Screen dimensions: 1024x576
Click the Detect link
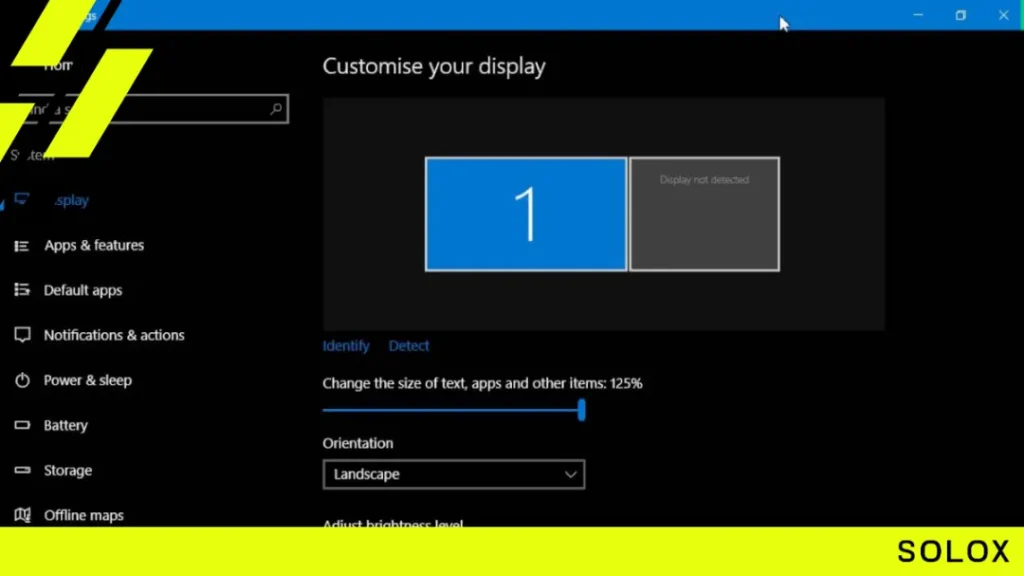(x=409, y=345)
